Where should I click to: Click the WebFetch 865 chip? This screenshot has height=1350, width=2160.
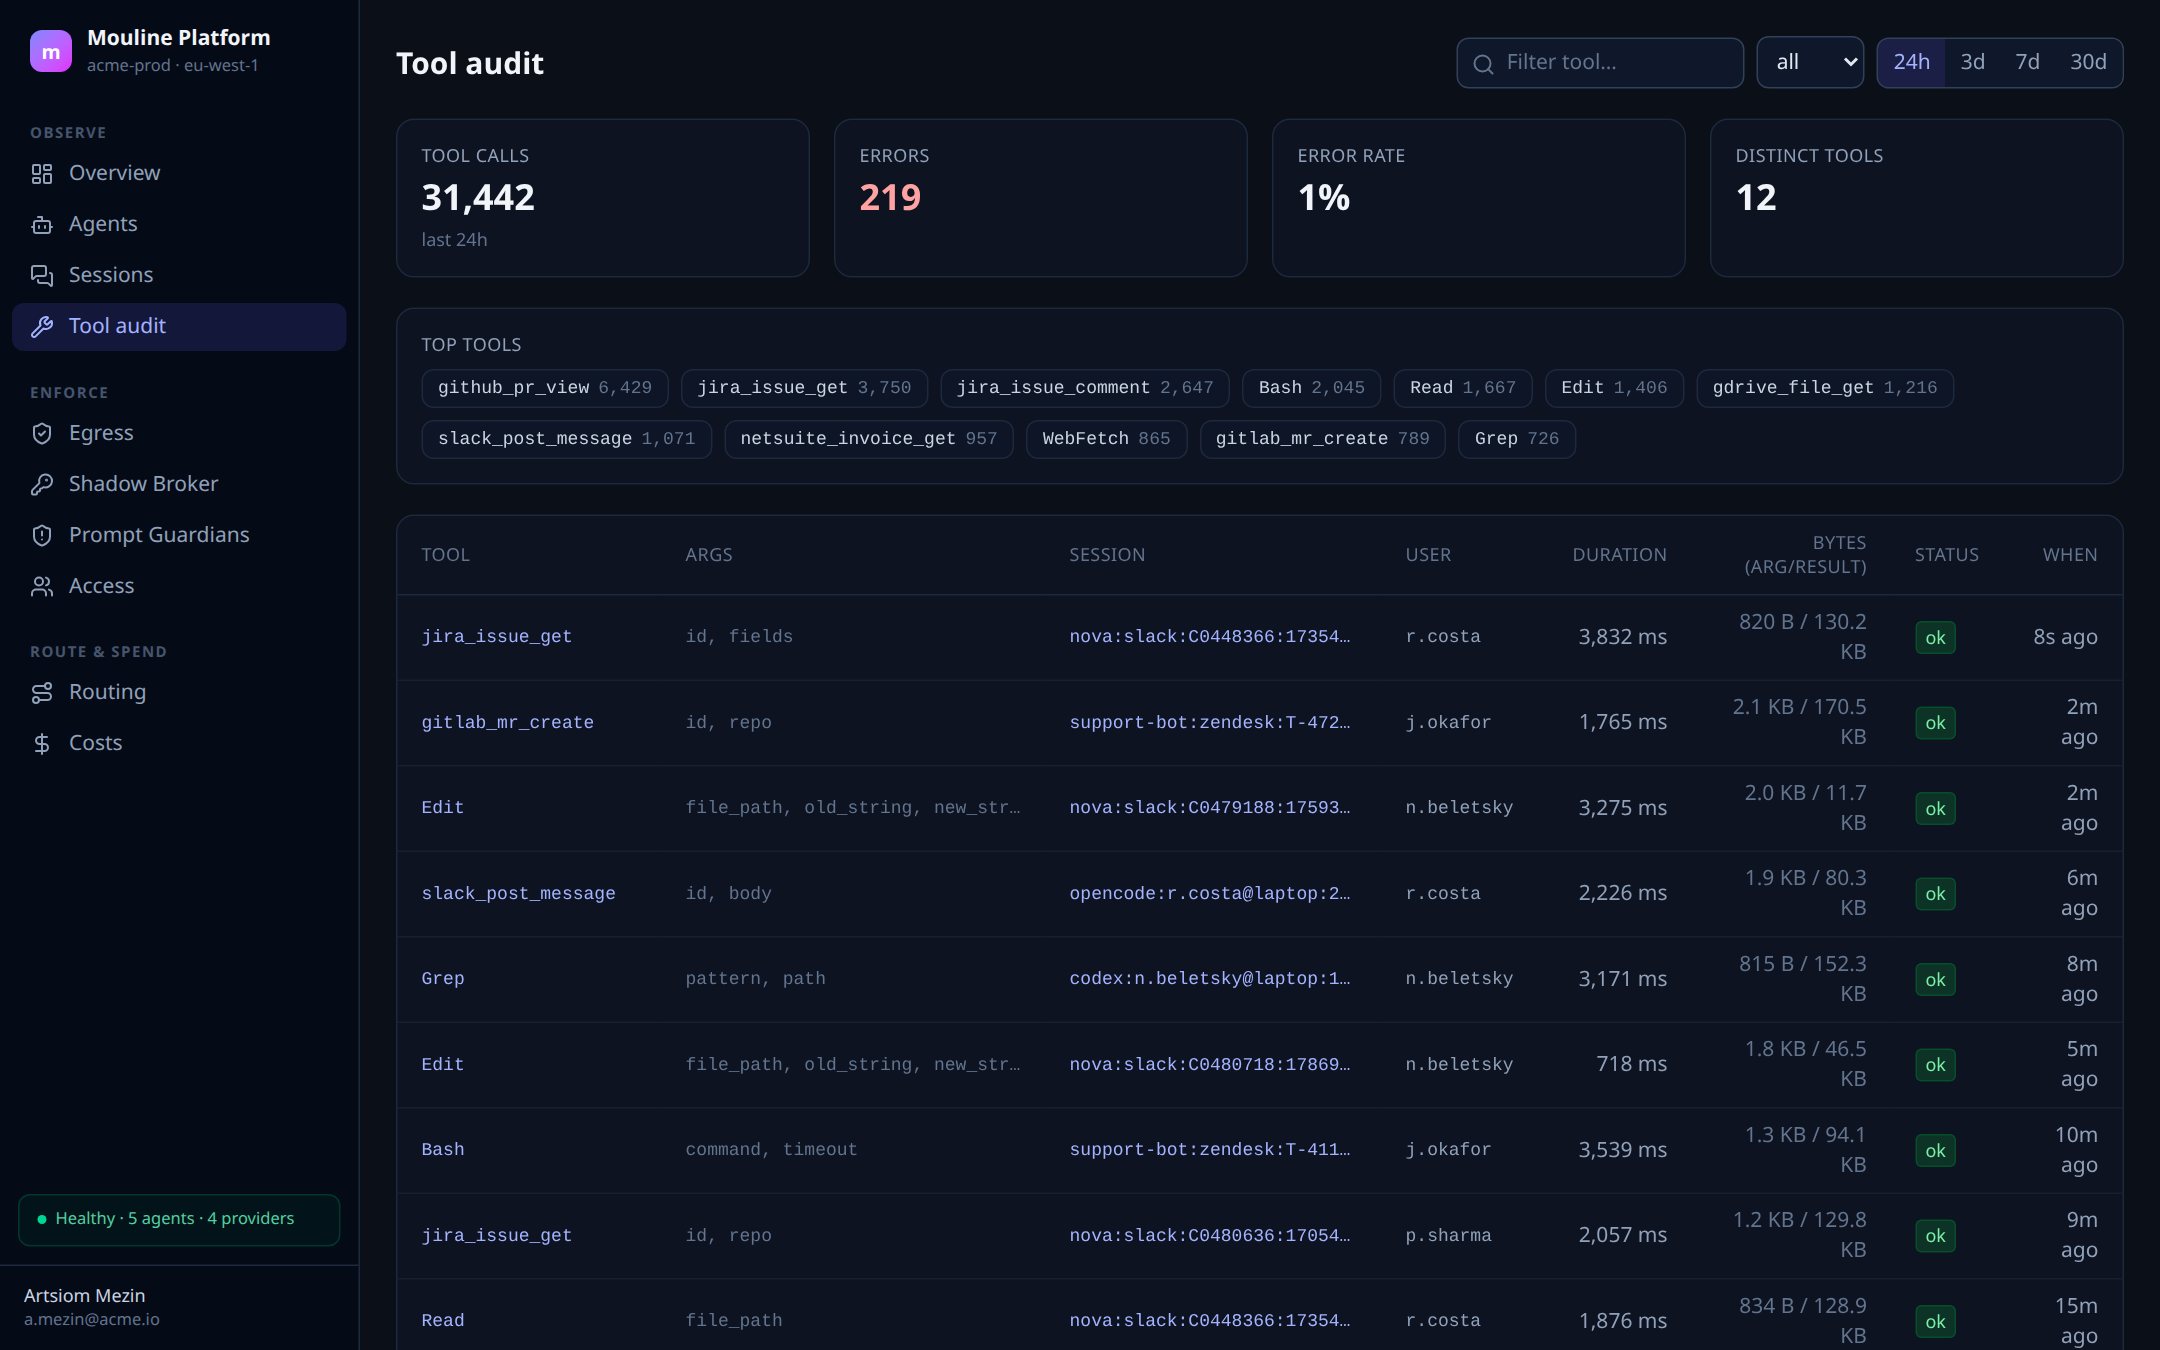(x=1106, y=439)
